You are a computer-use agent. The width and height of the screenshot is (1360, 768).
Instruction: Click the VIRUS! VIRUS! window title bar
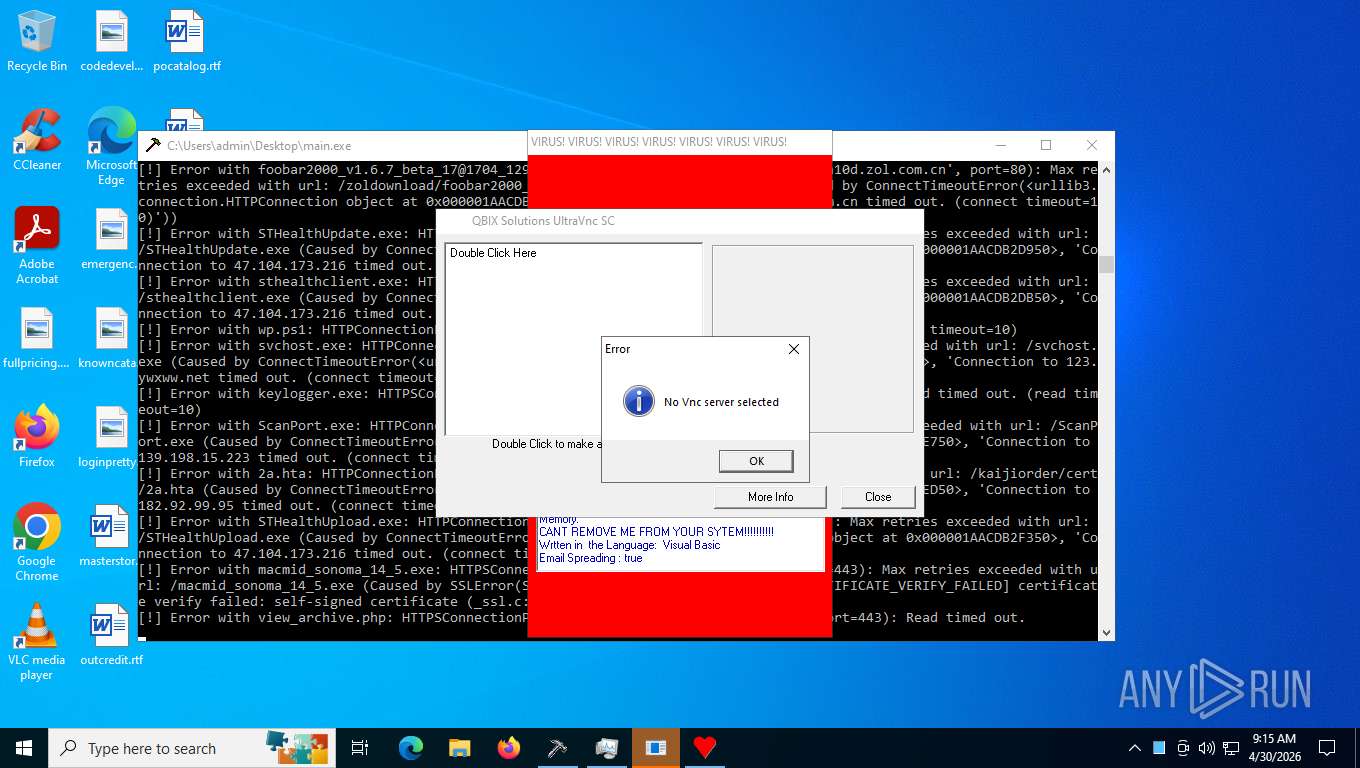679,142
